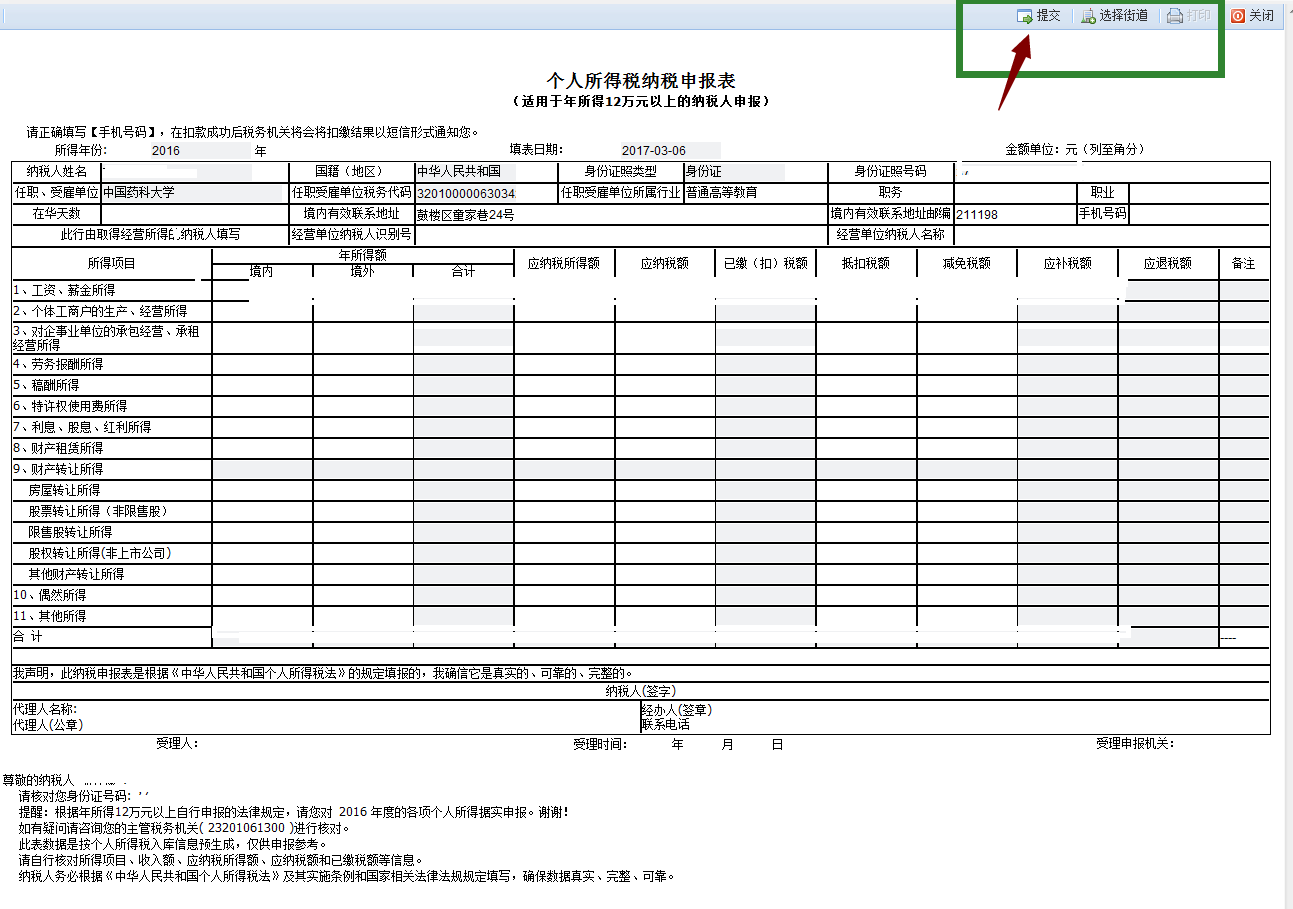Click the industry field showing 普通高等教育
This screenshot has height=909, width=1293.
click(x=755, y=193)
